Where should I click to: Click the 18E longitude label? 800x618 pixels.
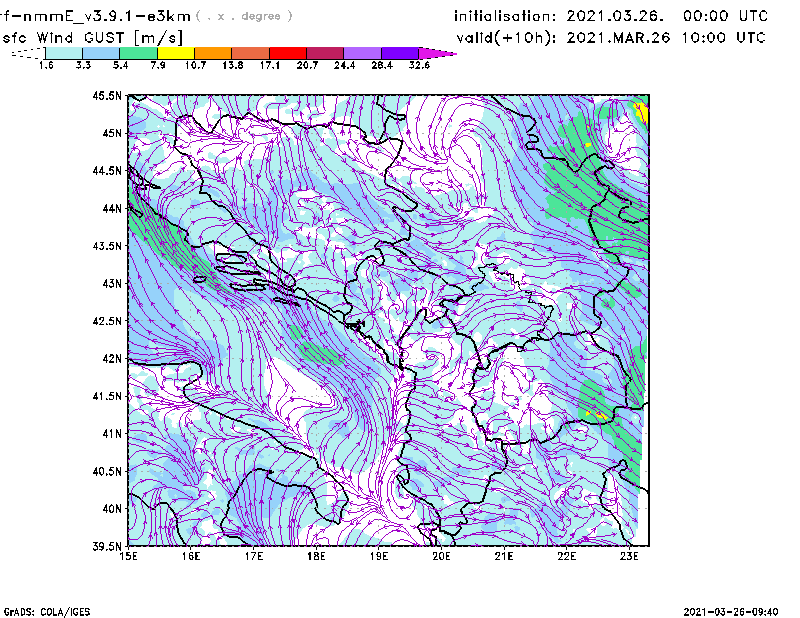pos(316,556)
